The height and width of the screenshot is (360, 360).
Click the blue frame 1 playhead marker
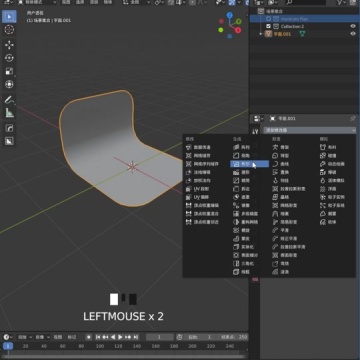(x=8, y=346)
